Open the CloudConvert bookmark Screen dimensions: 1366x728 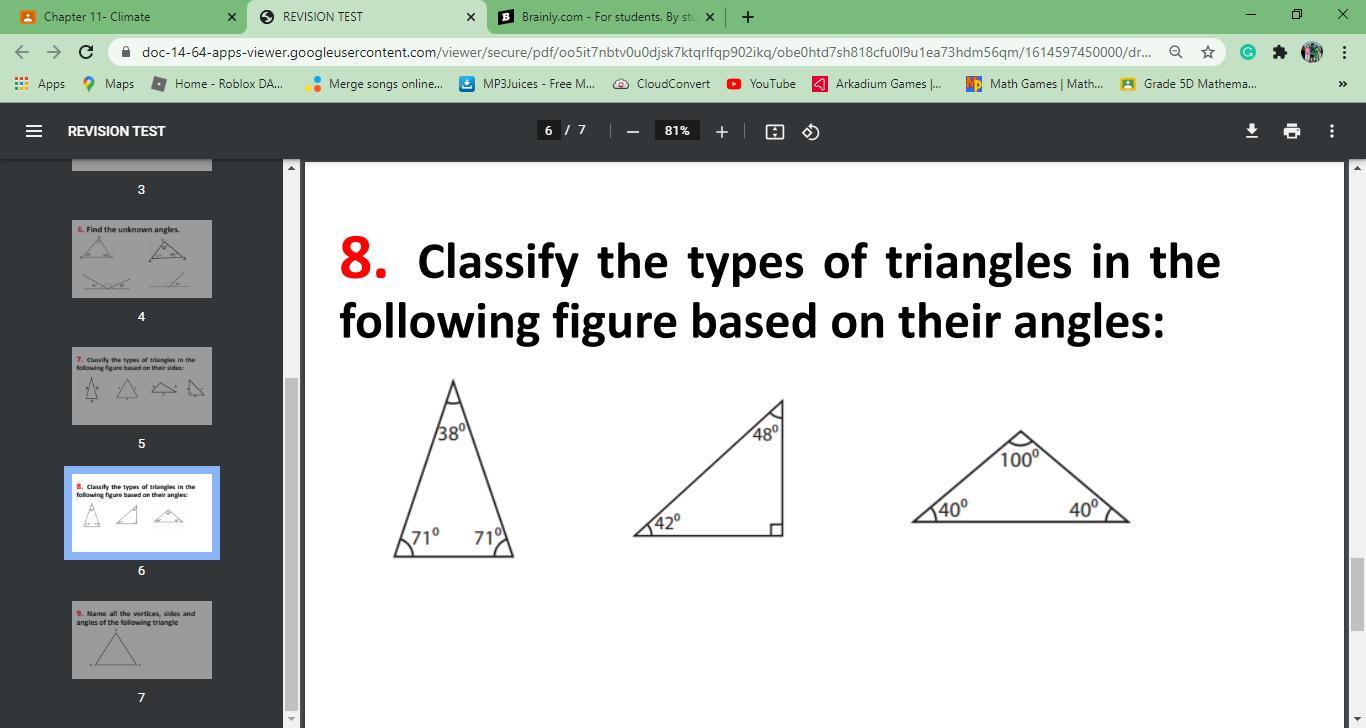click(661, 84)
